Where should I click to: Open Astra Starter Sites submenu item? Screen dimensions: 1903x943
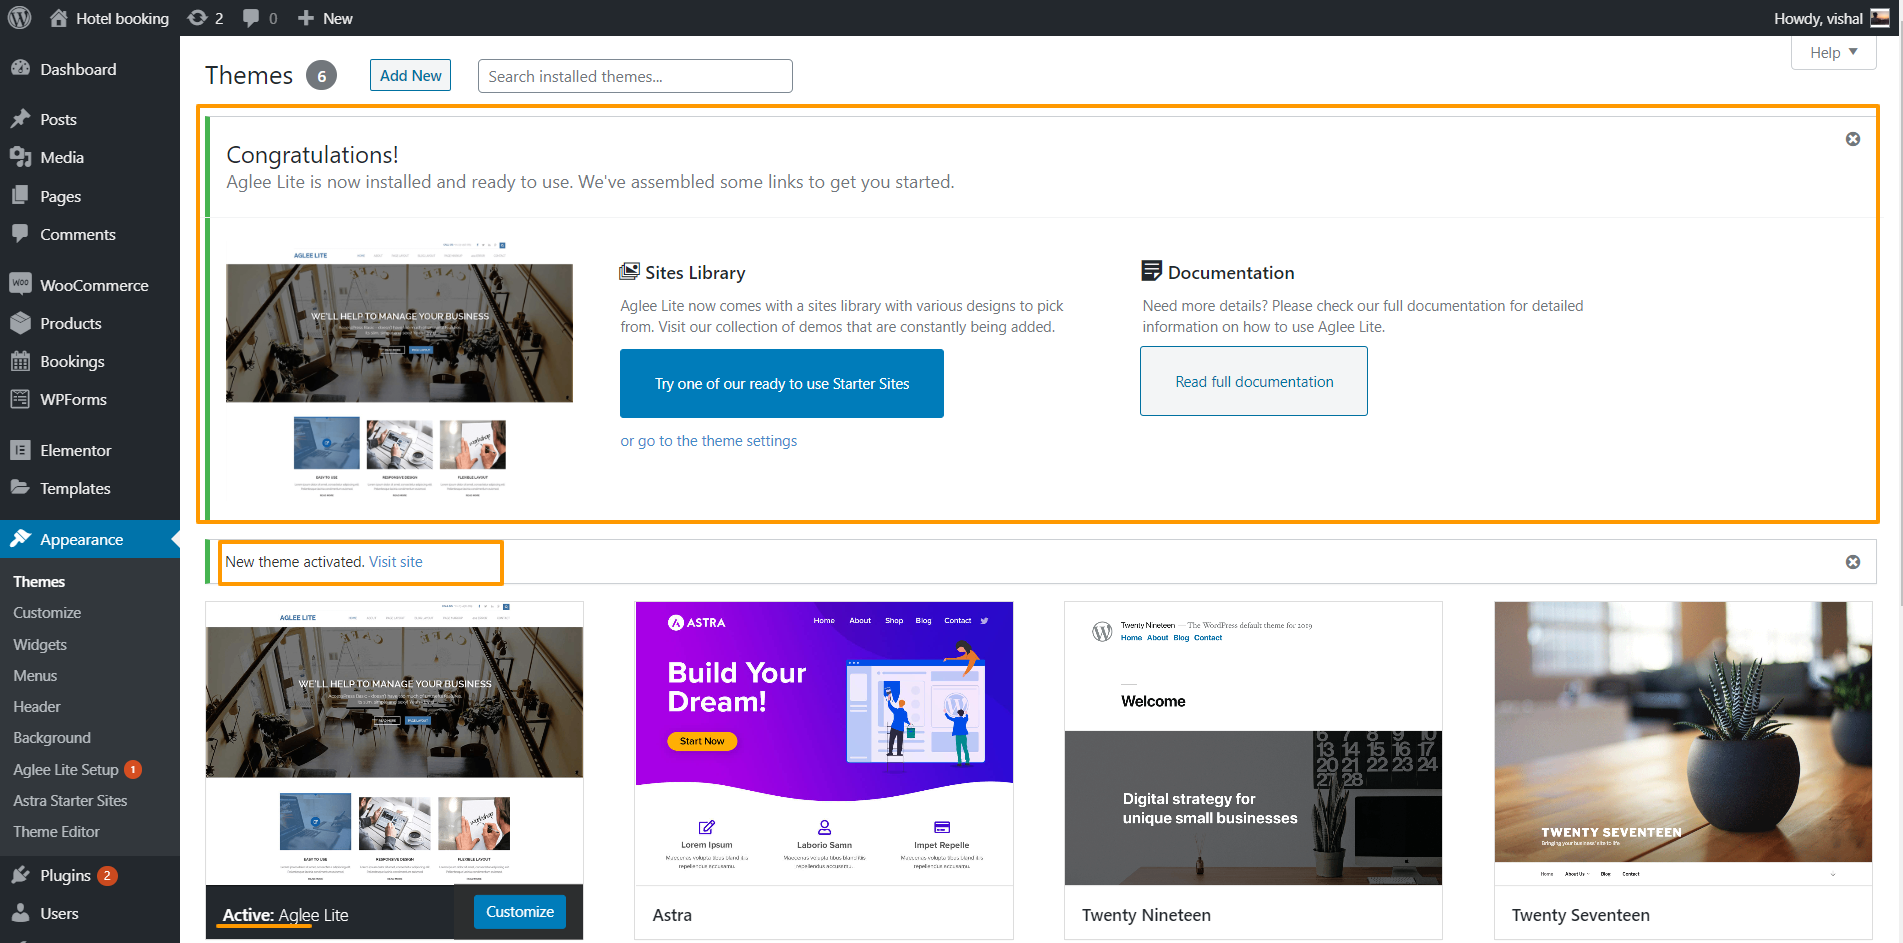point(70,800)
